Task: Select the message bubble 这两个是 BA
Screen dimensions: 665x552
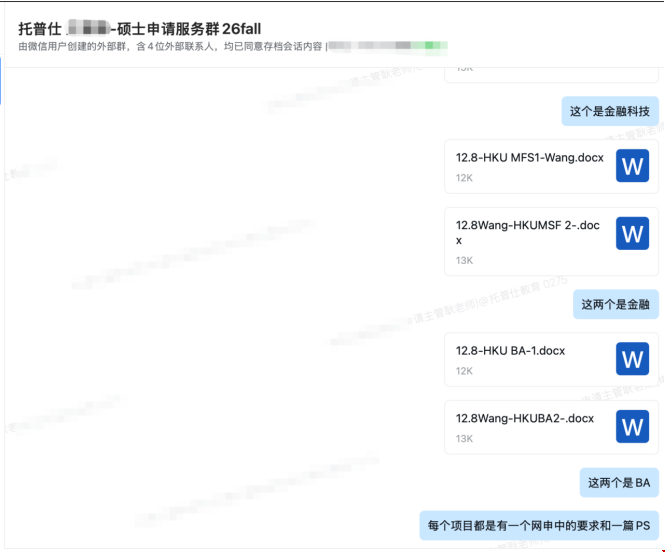Action: pos(618,483)
